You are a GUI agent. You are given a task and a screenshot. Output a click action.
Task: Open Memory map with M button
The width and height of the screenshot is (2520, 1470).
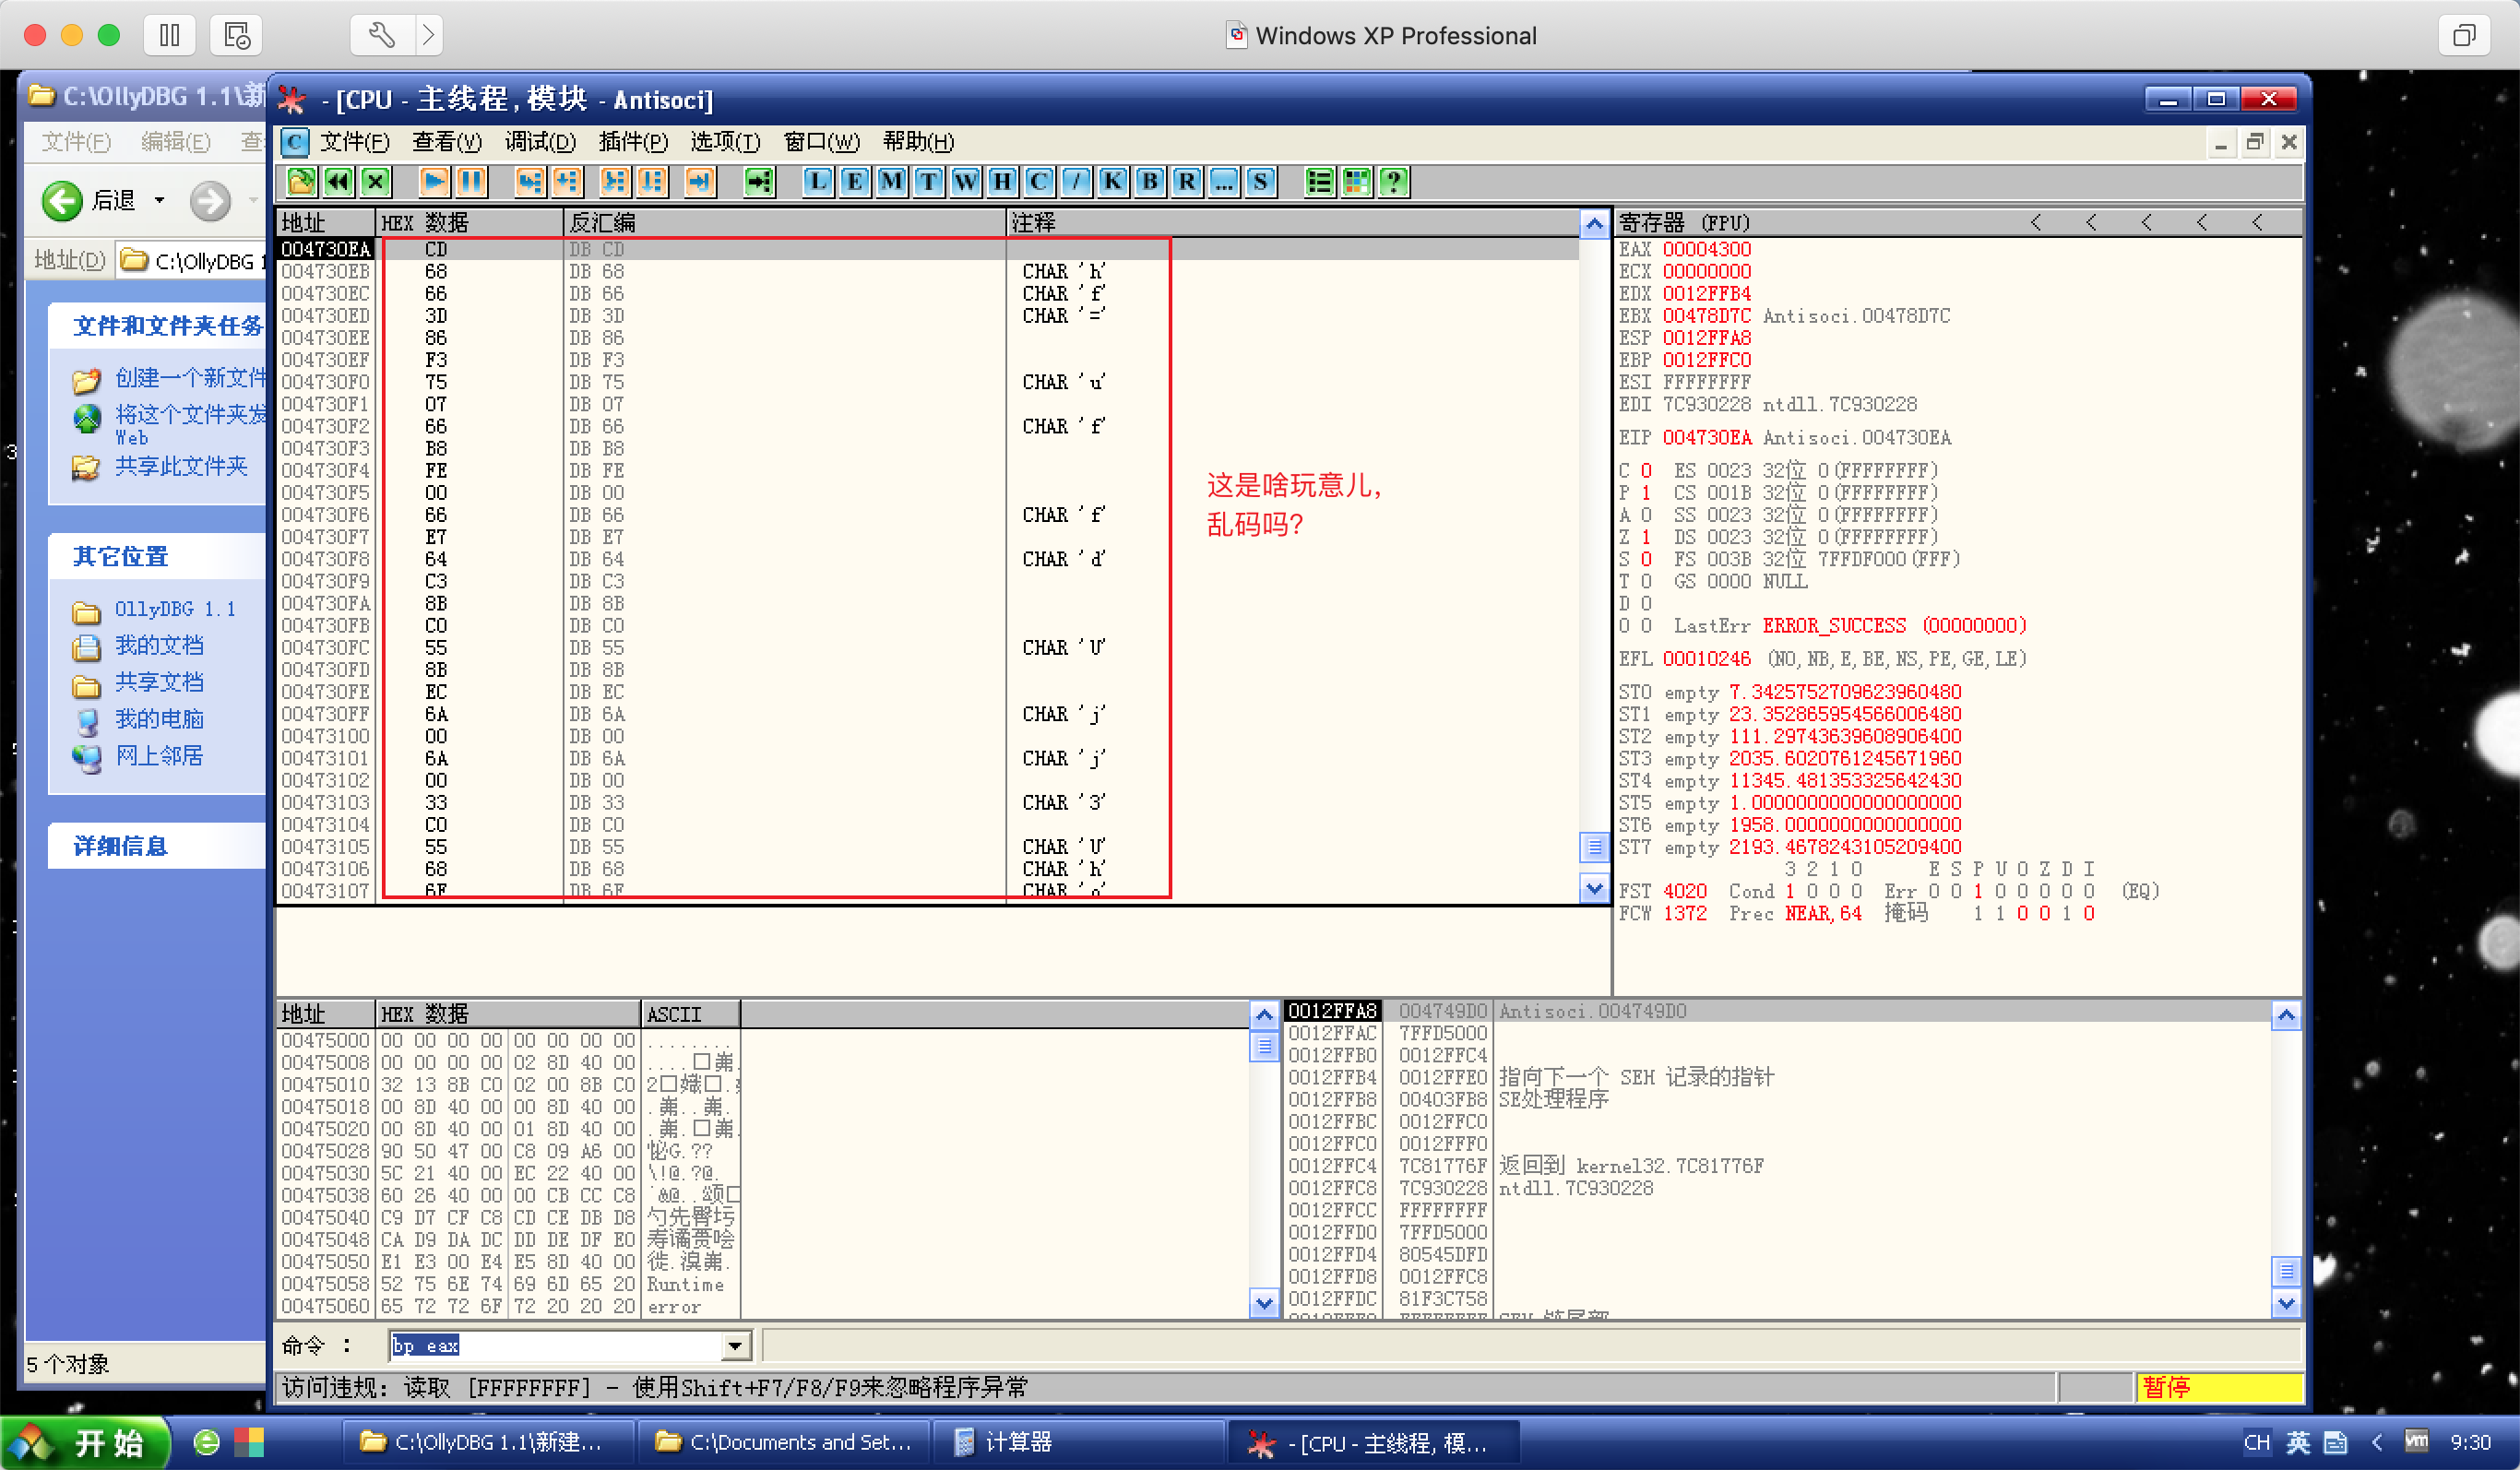point(891,181)
